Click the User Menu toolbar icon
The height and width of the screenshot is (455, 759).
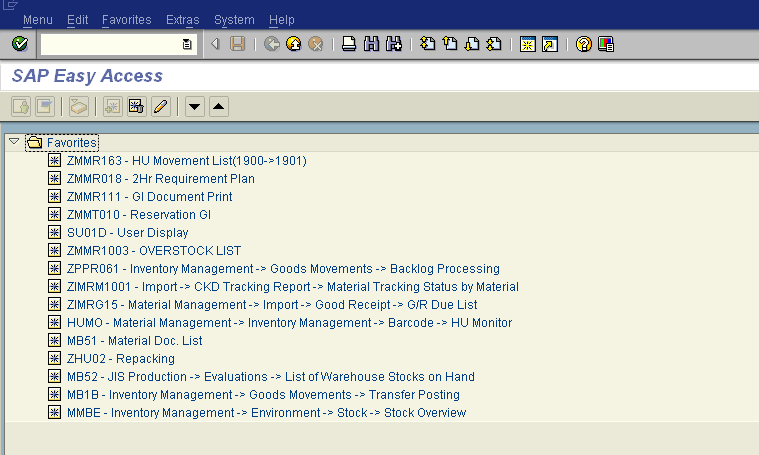(21, 106)
